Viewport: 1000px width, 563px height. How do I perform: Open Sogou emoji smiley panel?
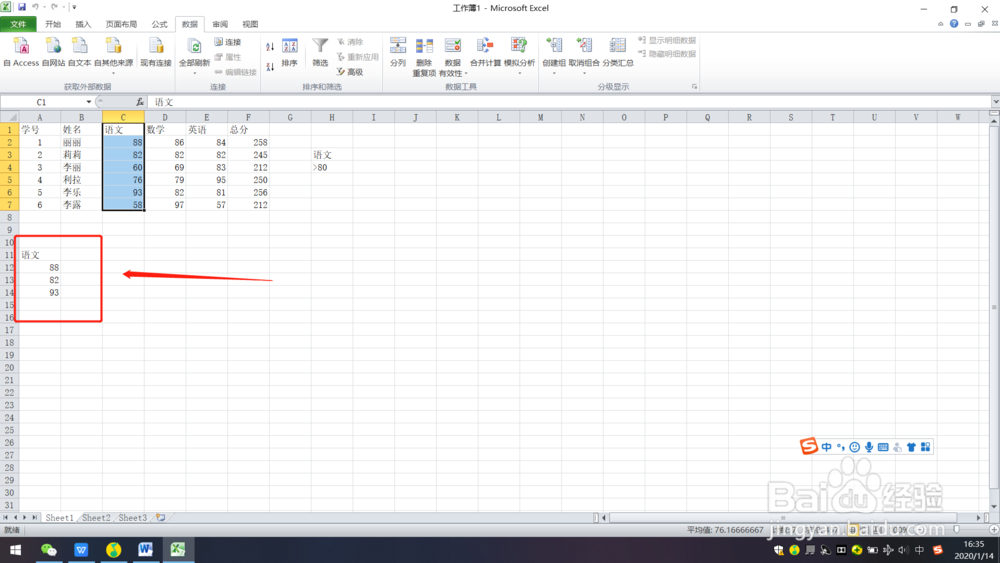tap(855, 447)
